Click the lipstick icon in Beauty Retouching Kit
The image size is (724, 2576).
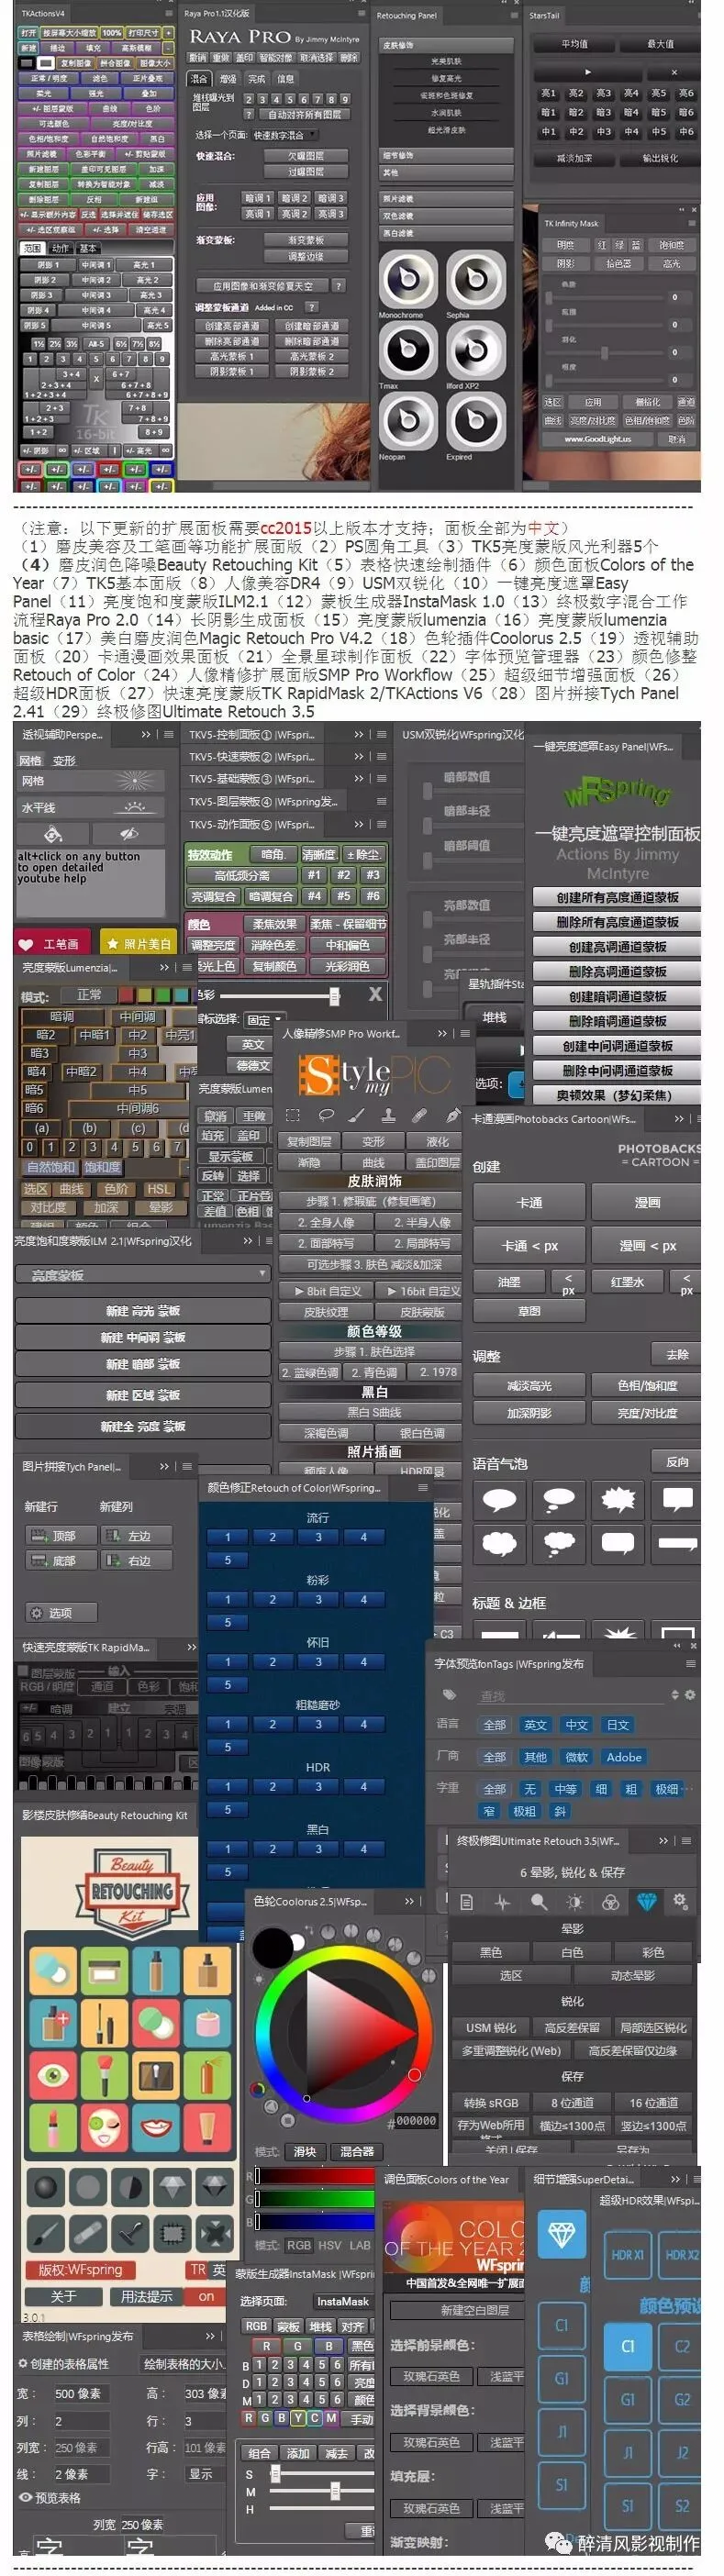[x=53, y=2128]
